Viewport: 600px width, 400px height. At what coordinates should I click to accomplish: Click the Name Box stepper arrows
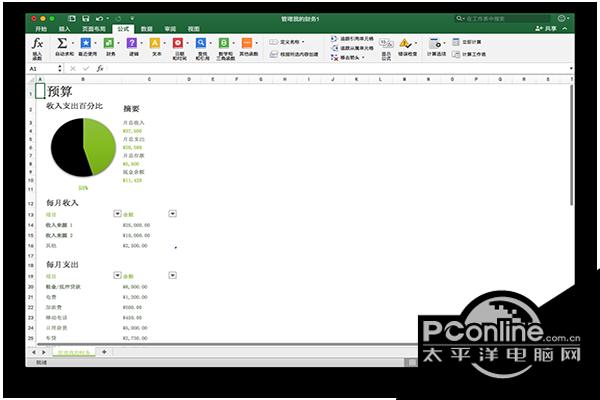tap(60, 69)
